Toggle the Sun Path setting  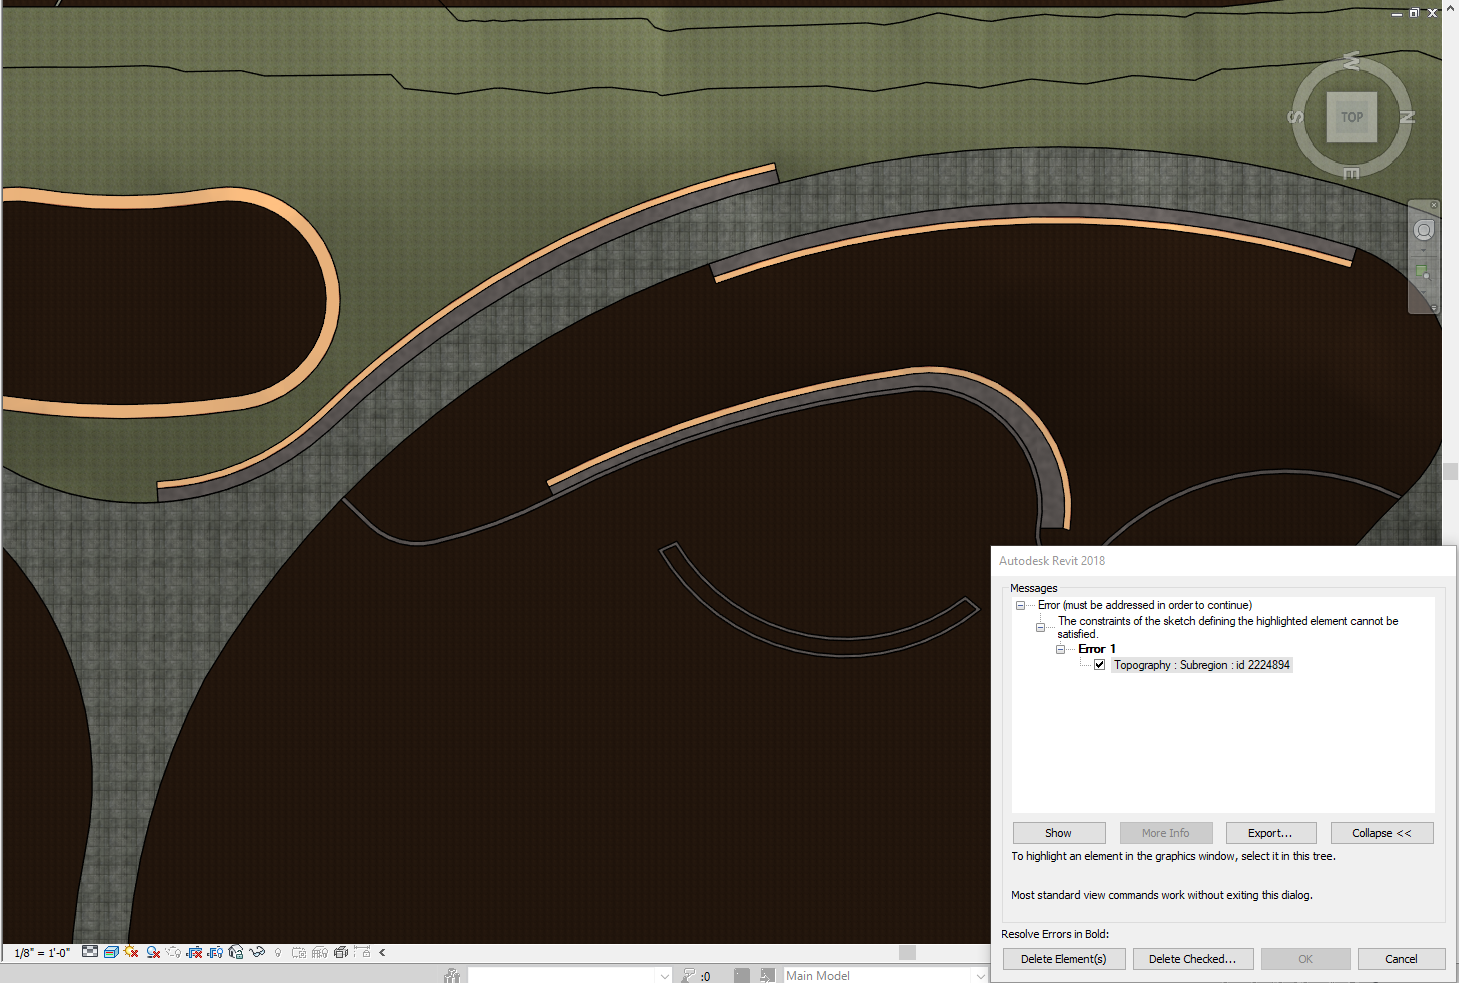[130, 952]
